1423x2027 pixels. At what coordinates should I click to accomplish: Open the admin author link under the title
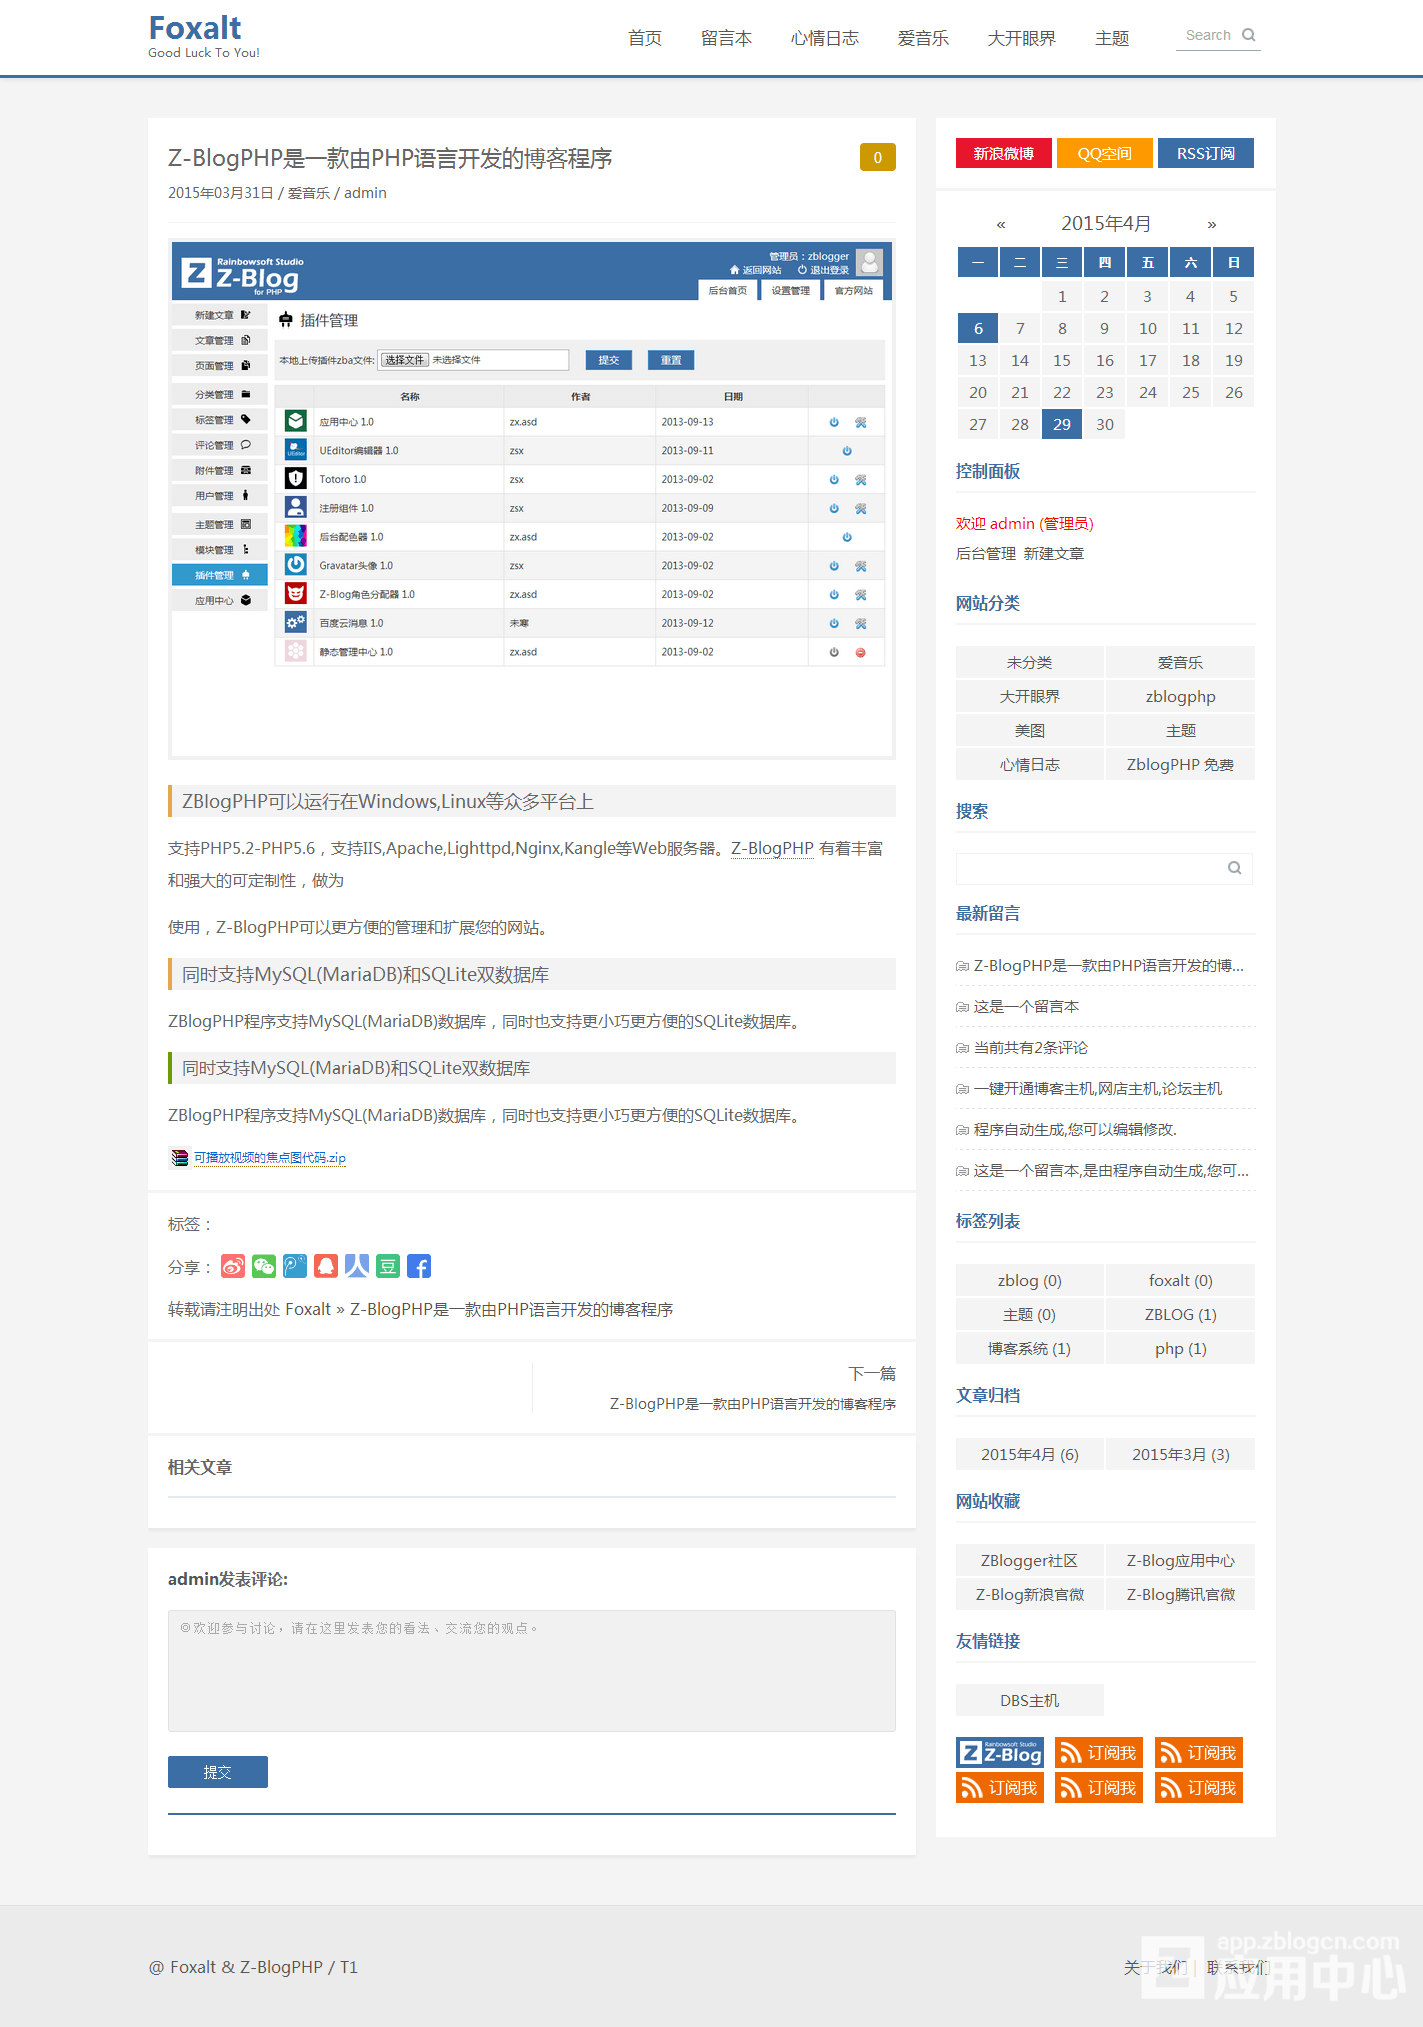(365, 193)
